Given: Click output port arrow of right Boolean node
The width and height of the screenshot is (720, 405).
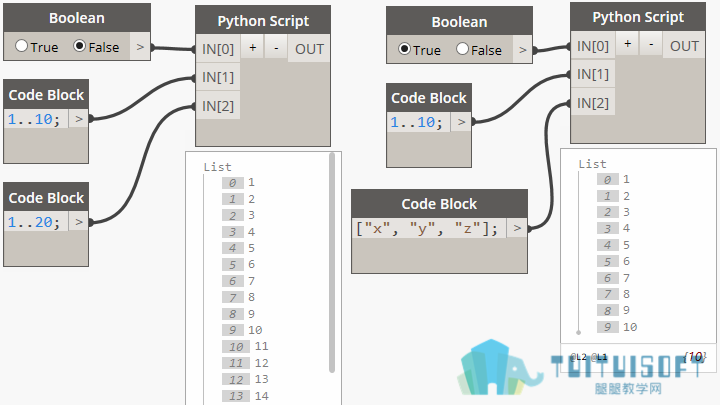Looking at the screenshot, I should click(x=523, y=49).
